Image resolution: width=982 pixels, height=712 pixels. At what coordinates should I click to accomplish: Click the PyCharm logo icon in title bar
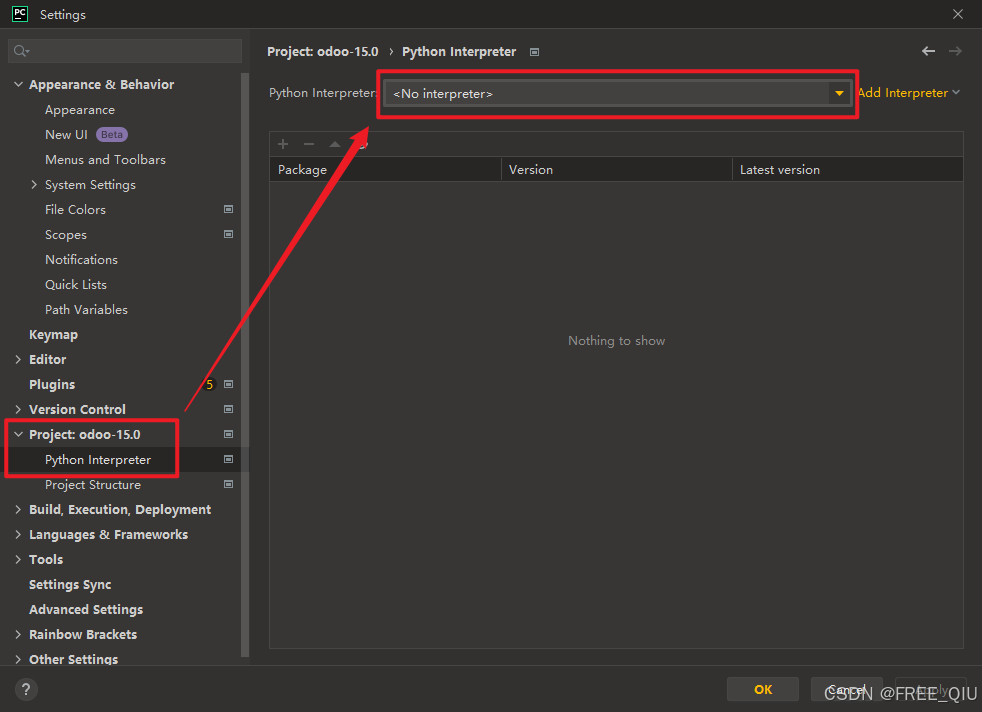tap(20, 14)
